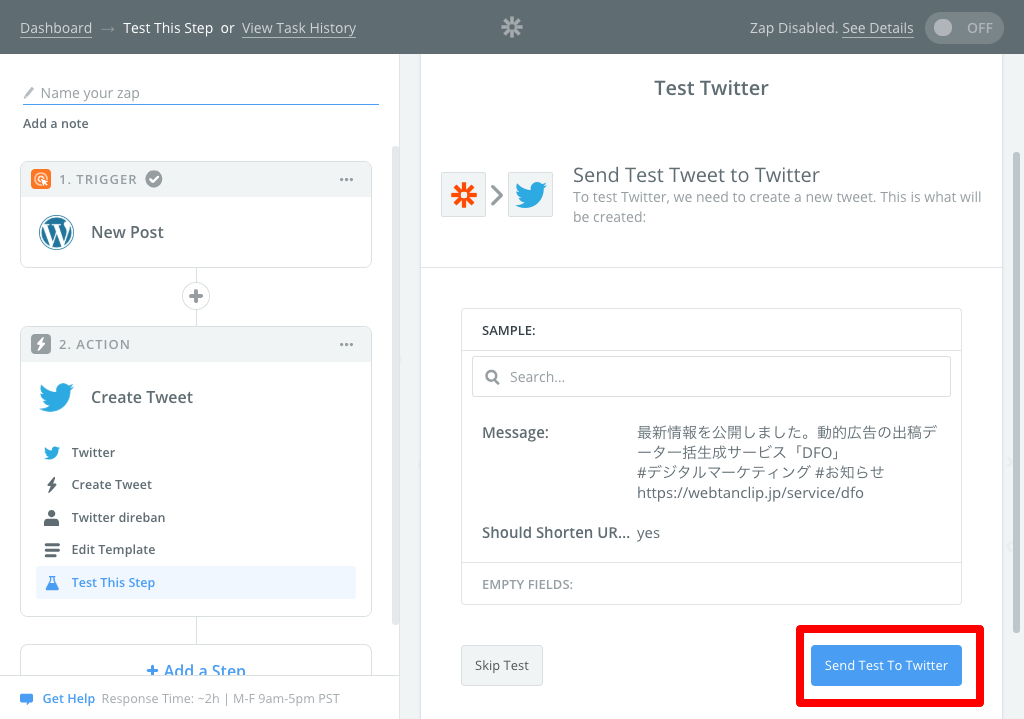The image size is (1024, 719).
Task: Click the Test This Step breadcrumb text
Action: pos(168,28)
